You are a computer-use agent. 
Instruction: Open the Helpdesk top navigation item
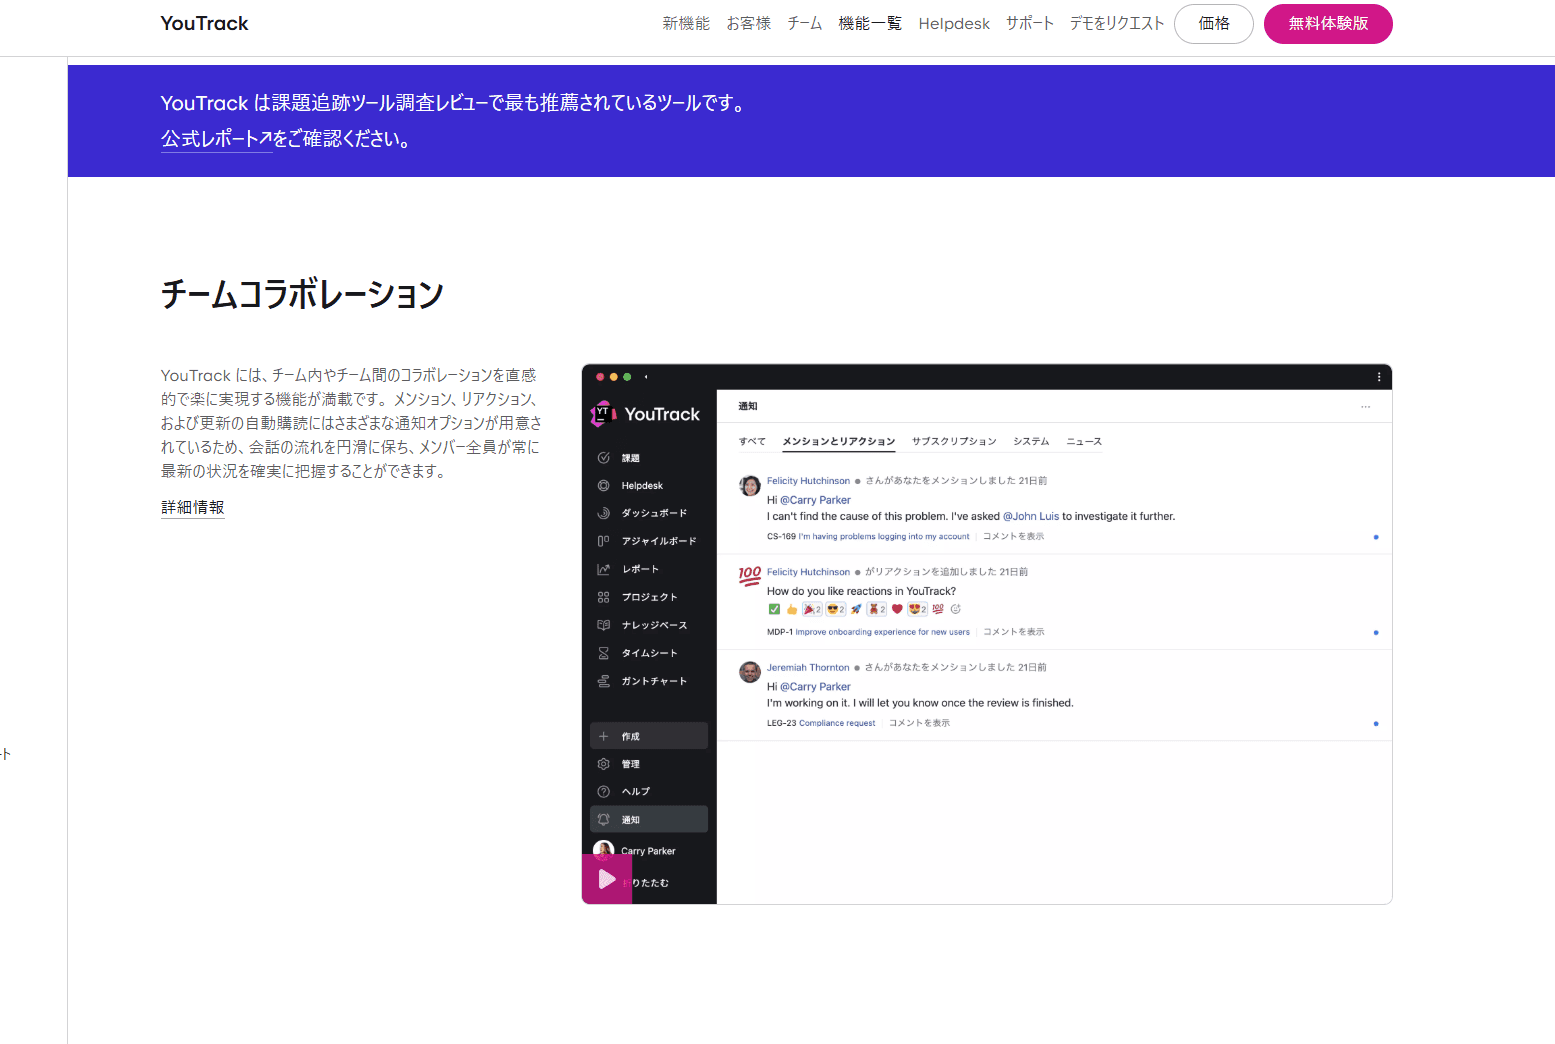click(x=954, y=23)
